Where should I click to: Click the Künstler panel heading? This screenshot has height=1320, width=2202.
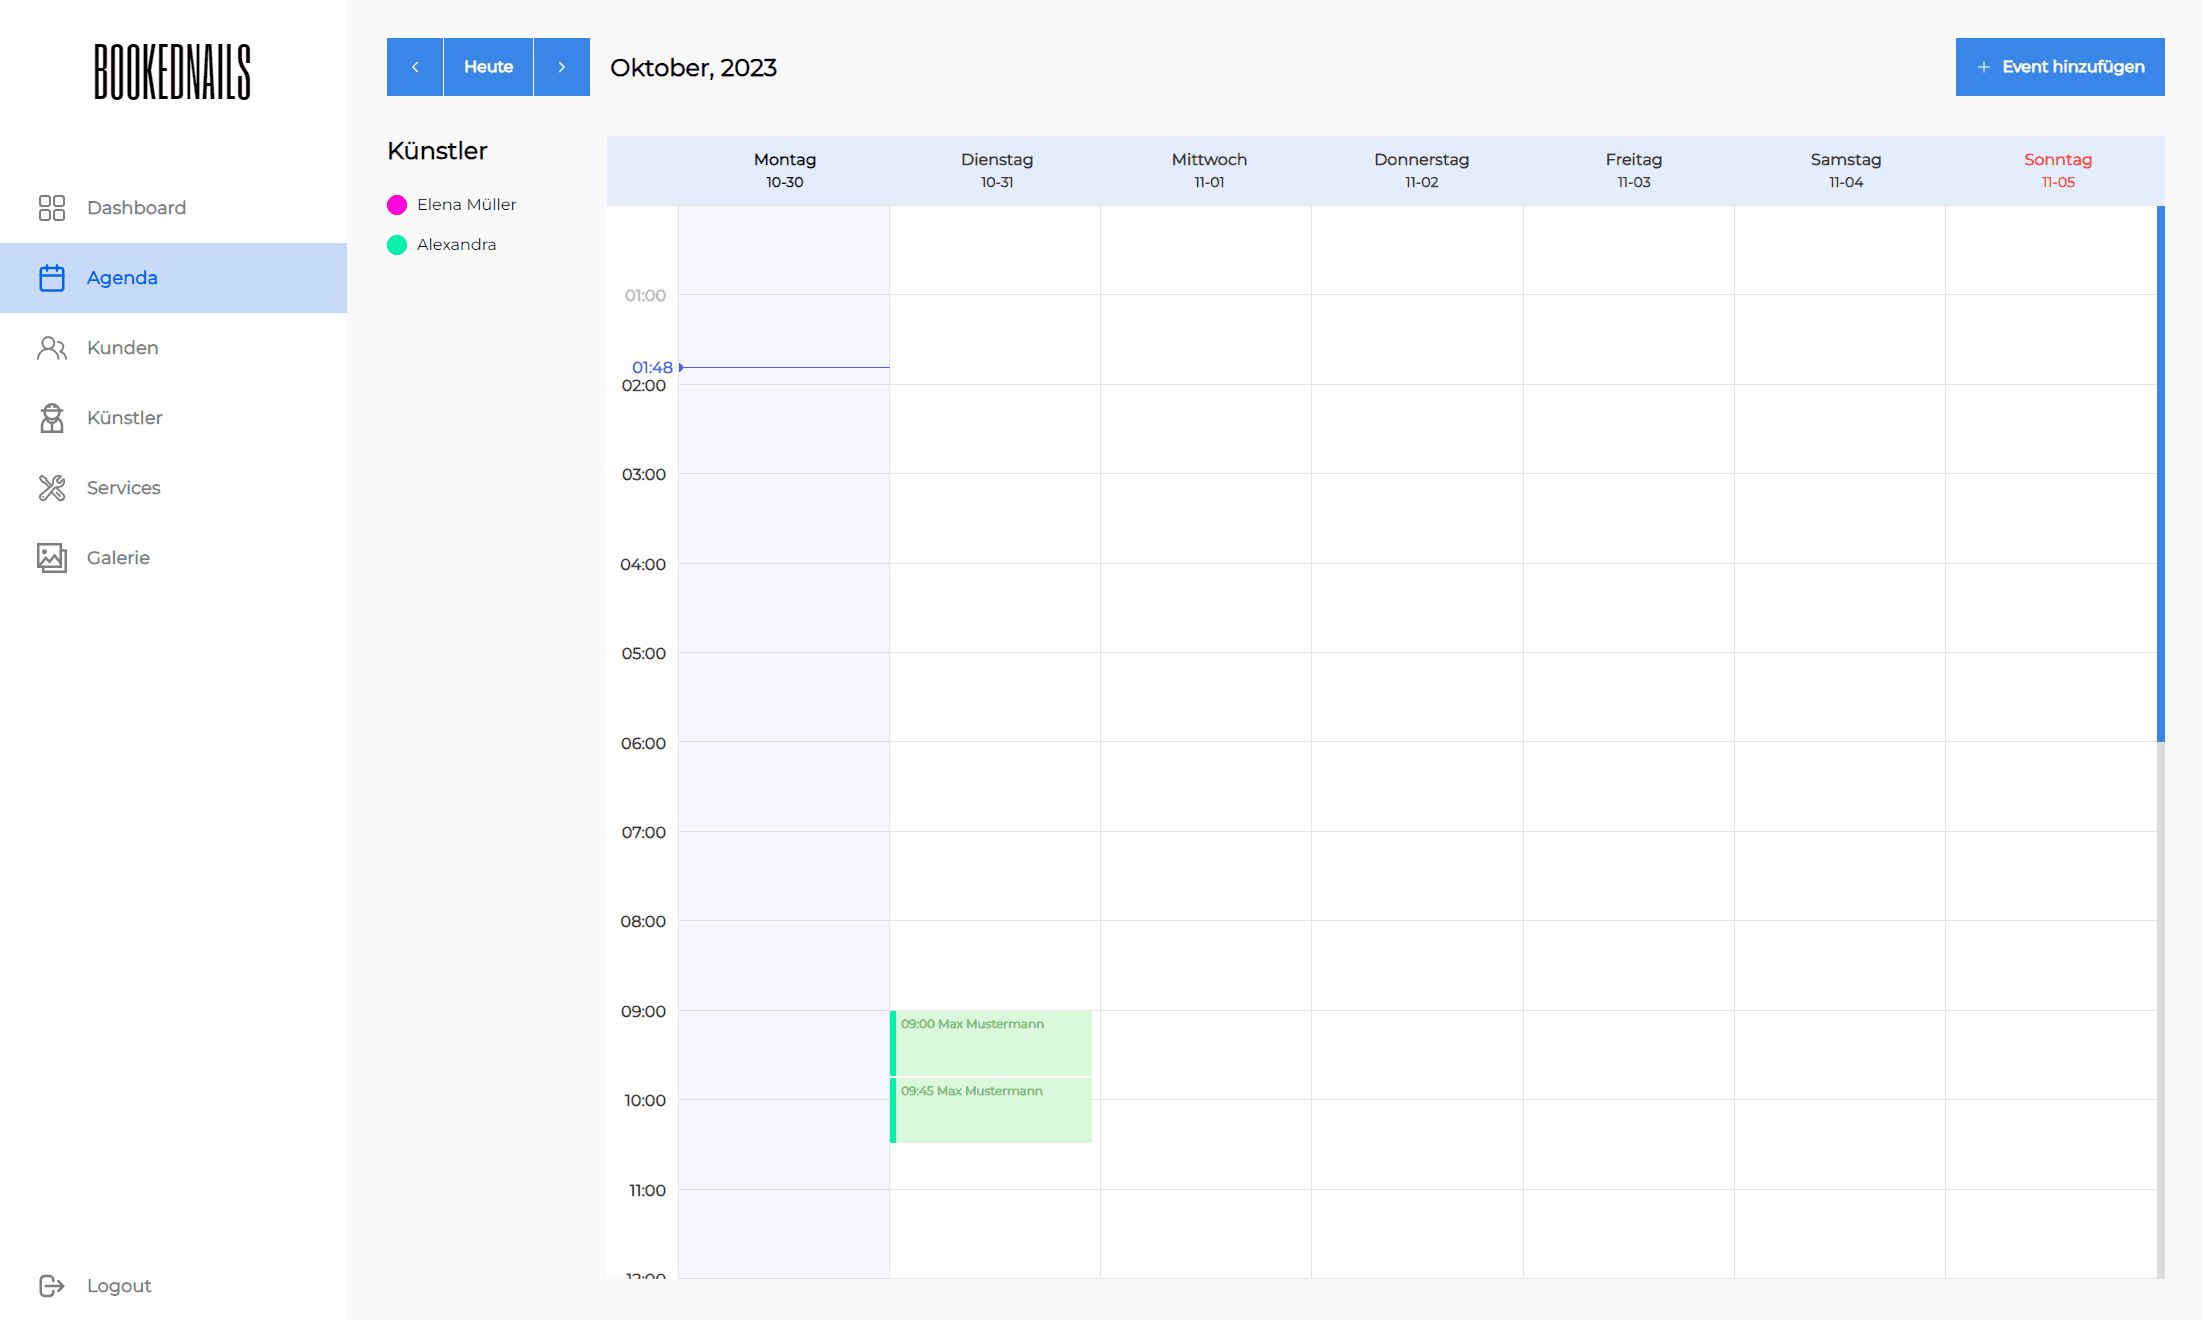pyautogui.click(x=437, y=151)
